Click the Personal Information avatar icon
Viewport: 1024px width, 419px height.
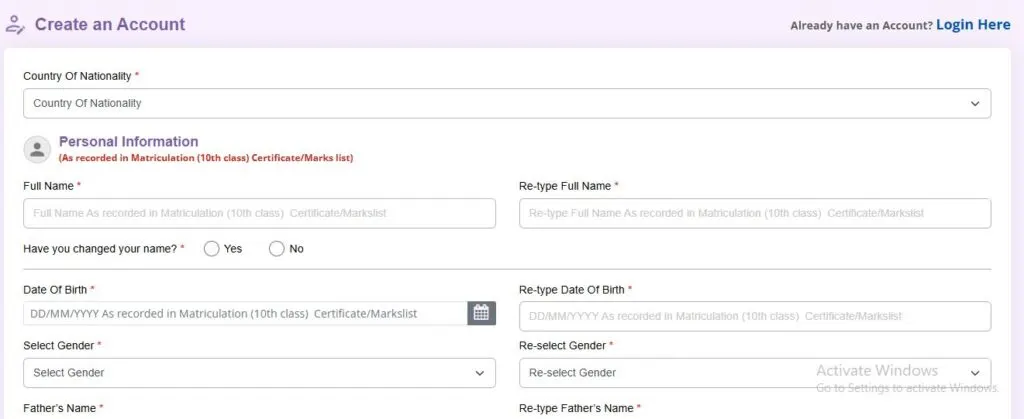pos(37,149)
